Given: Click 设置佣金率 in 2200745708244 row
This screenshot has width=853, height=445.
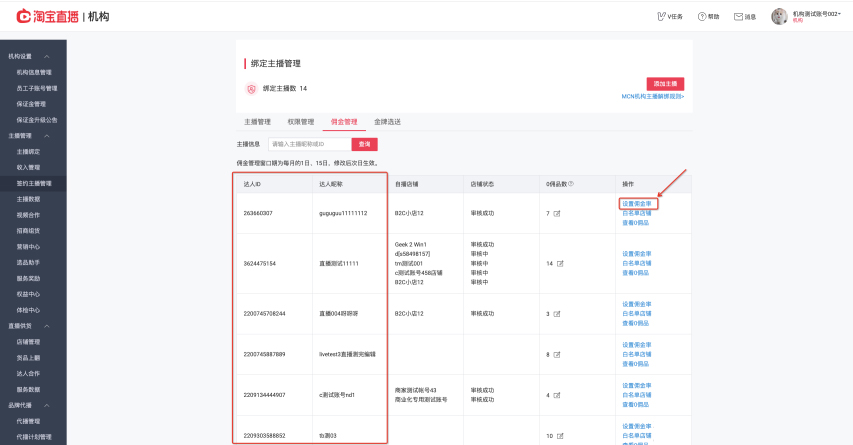Looking at the screenshot, I should click(636, 305).
